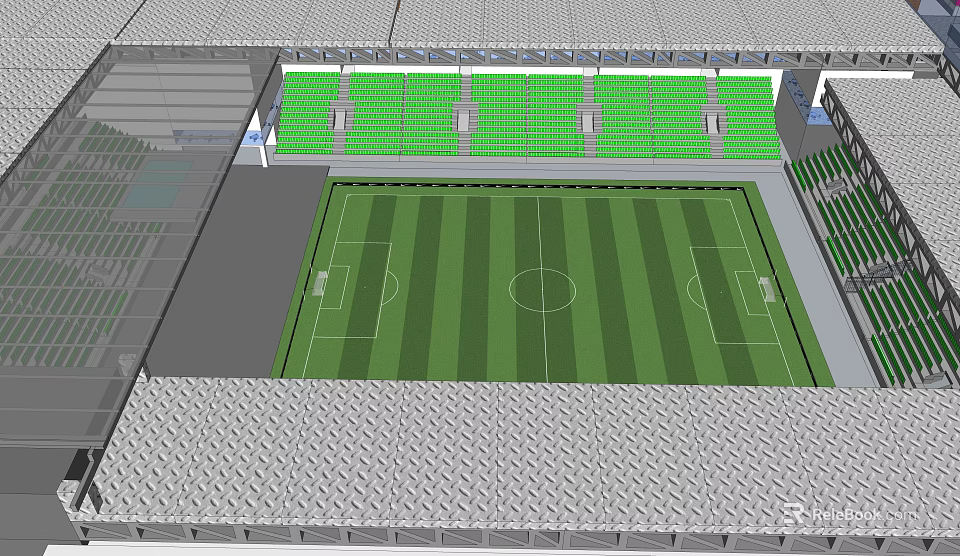960x556 pixels.
Task: Select the left goal on the pitch
Action: [x=320, y=284]
